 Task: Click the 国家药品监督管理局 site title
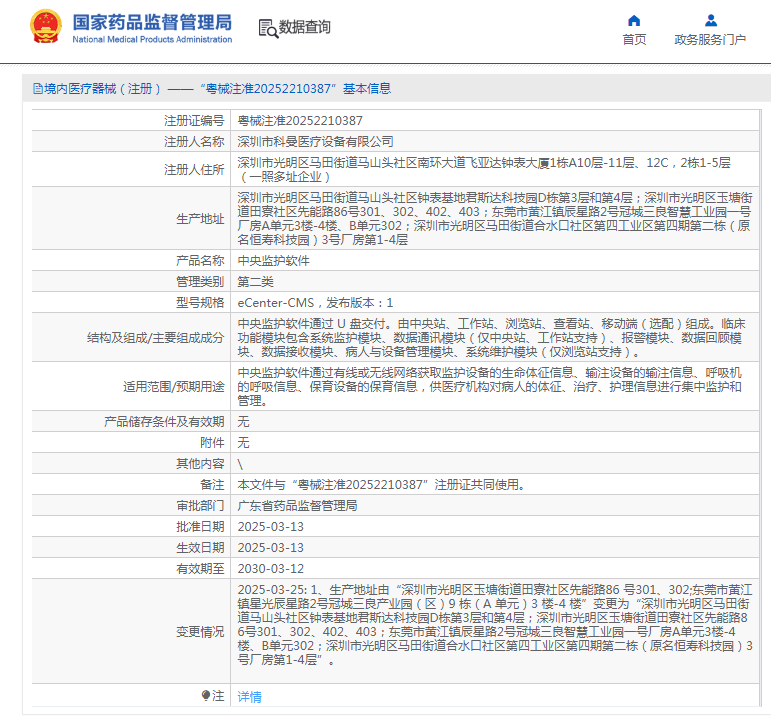tap(152, 21)
